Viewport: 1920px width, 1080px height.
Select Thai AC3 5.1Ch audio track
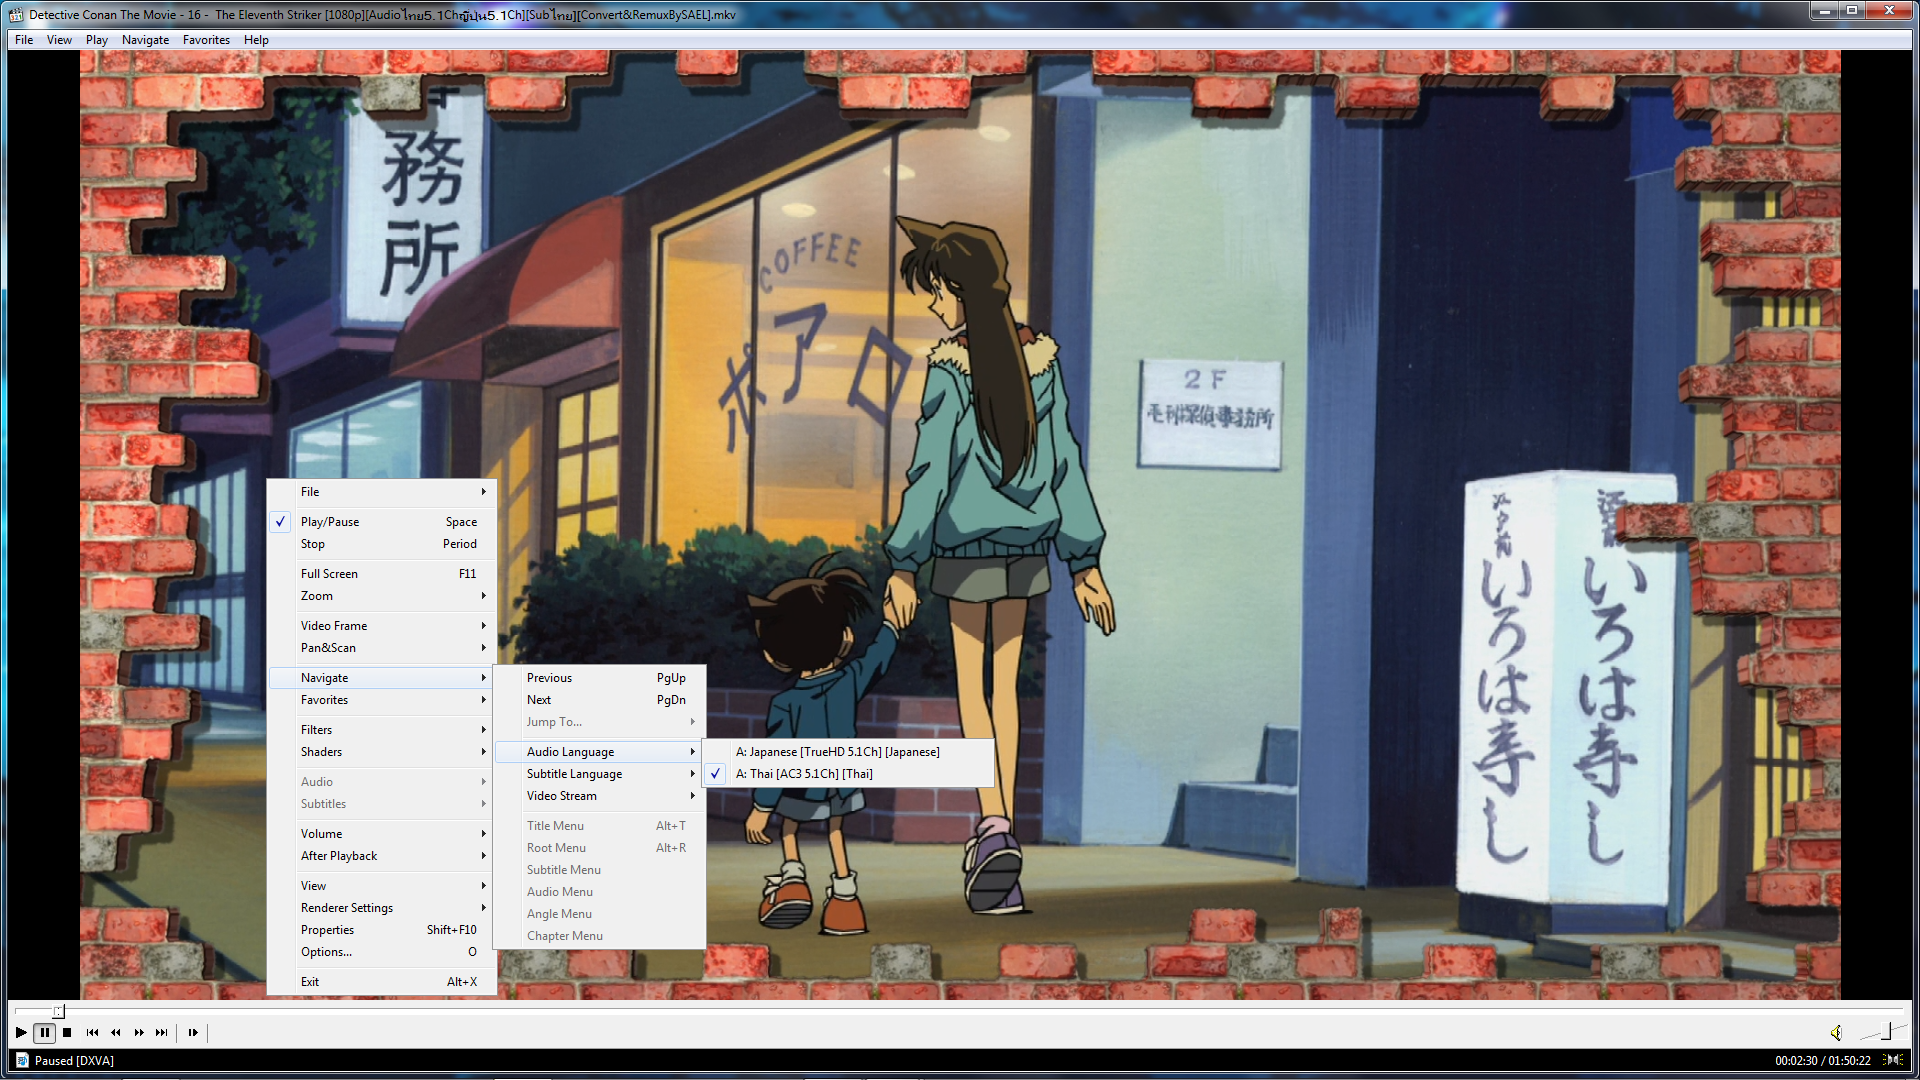[x=804, y=774]
